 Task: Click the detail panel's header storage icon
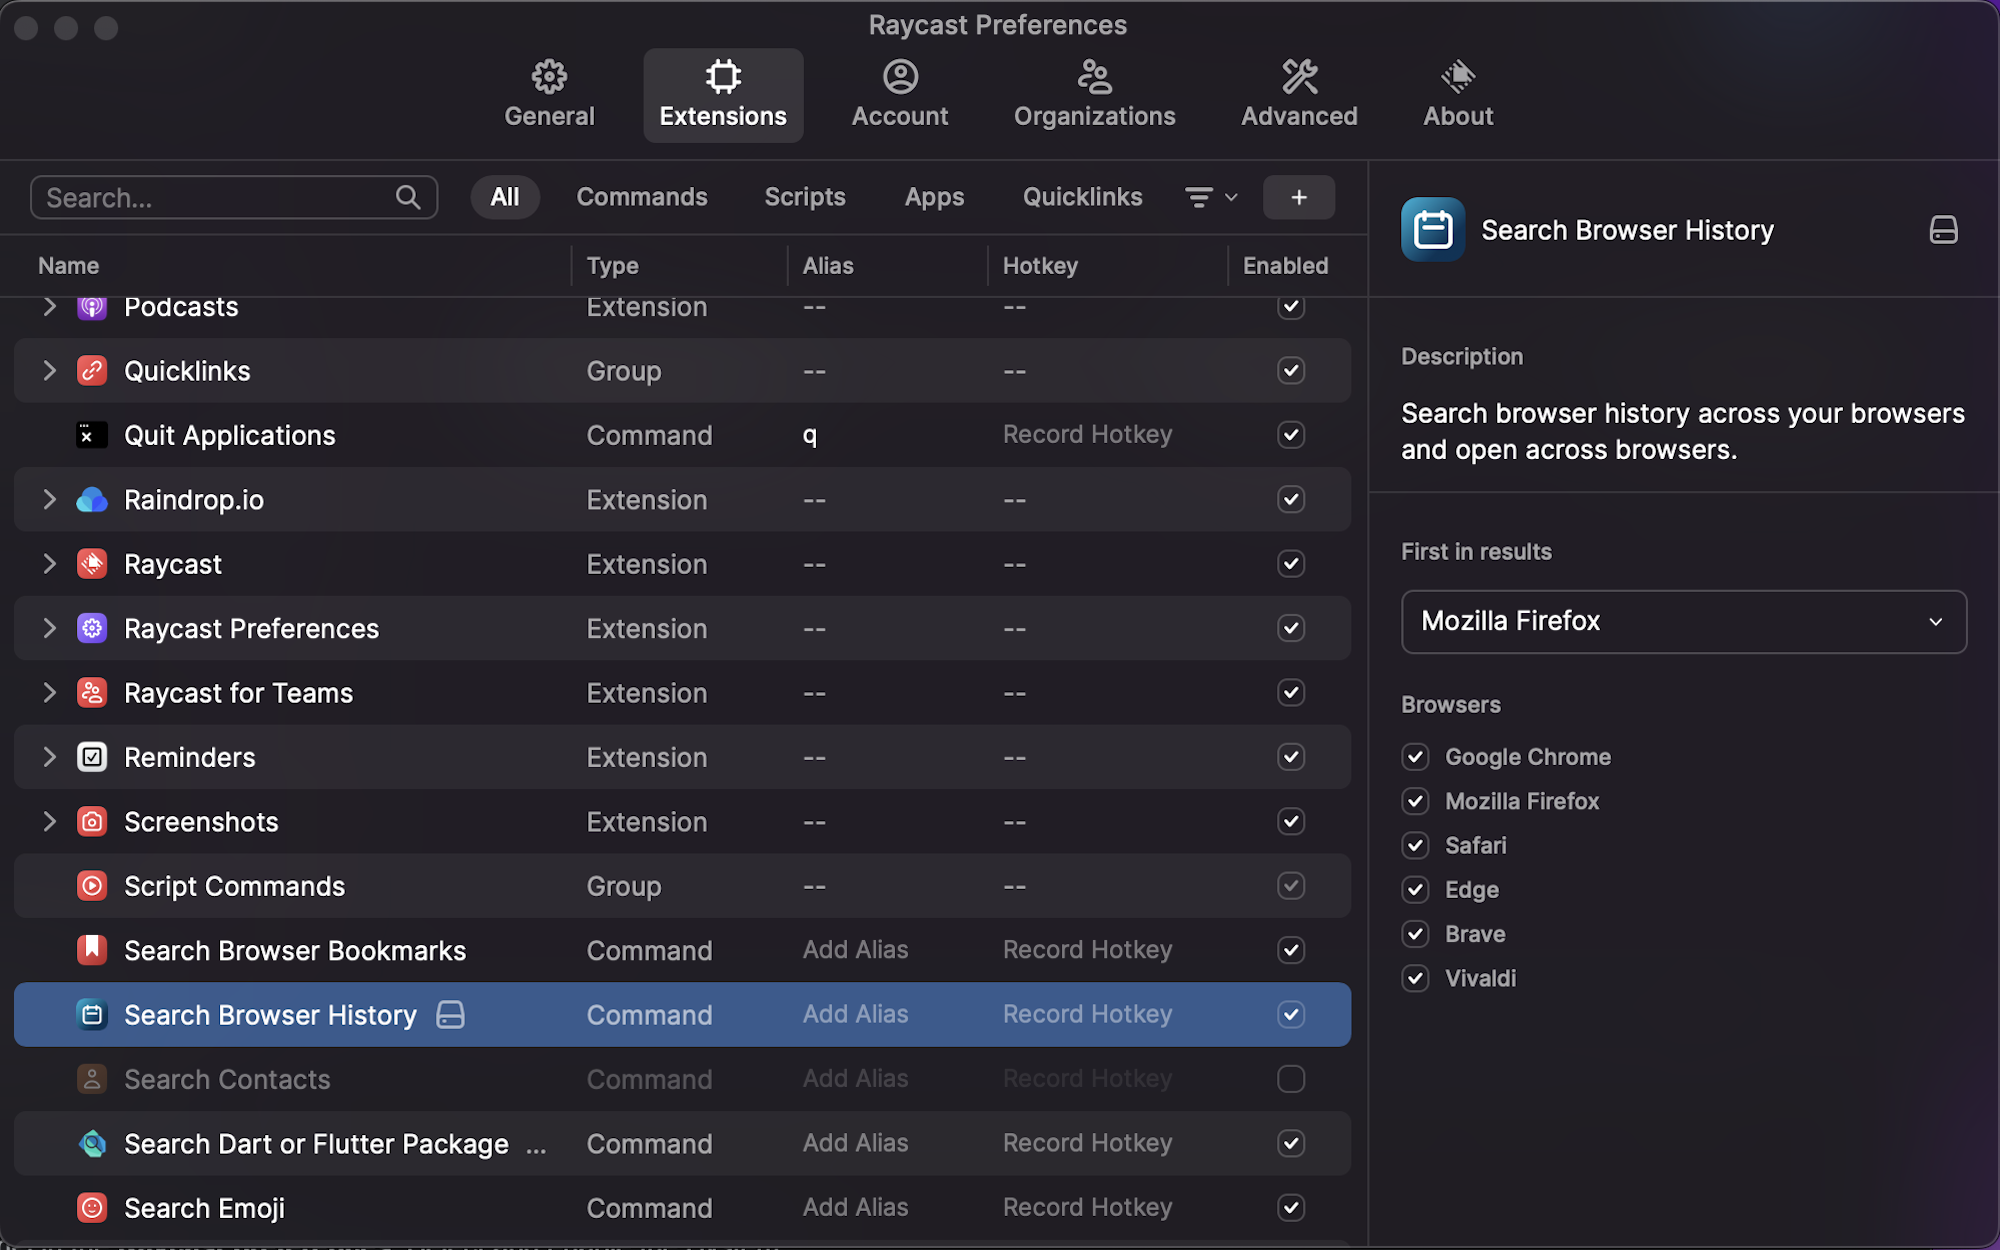click(x=1943, y=230)
